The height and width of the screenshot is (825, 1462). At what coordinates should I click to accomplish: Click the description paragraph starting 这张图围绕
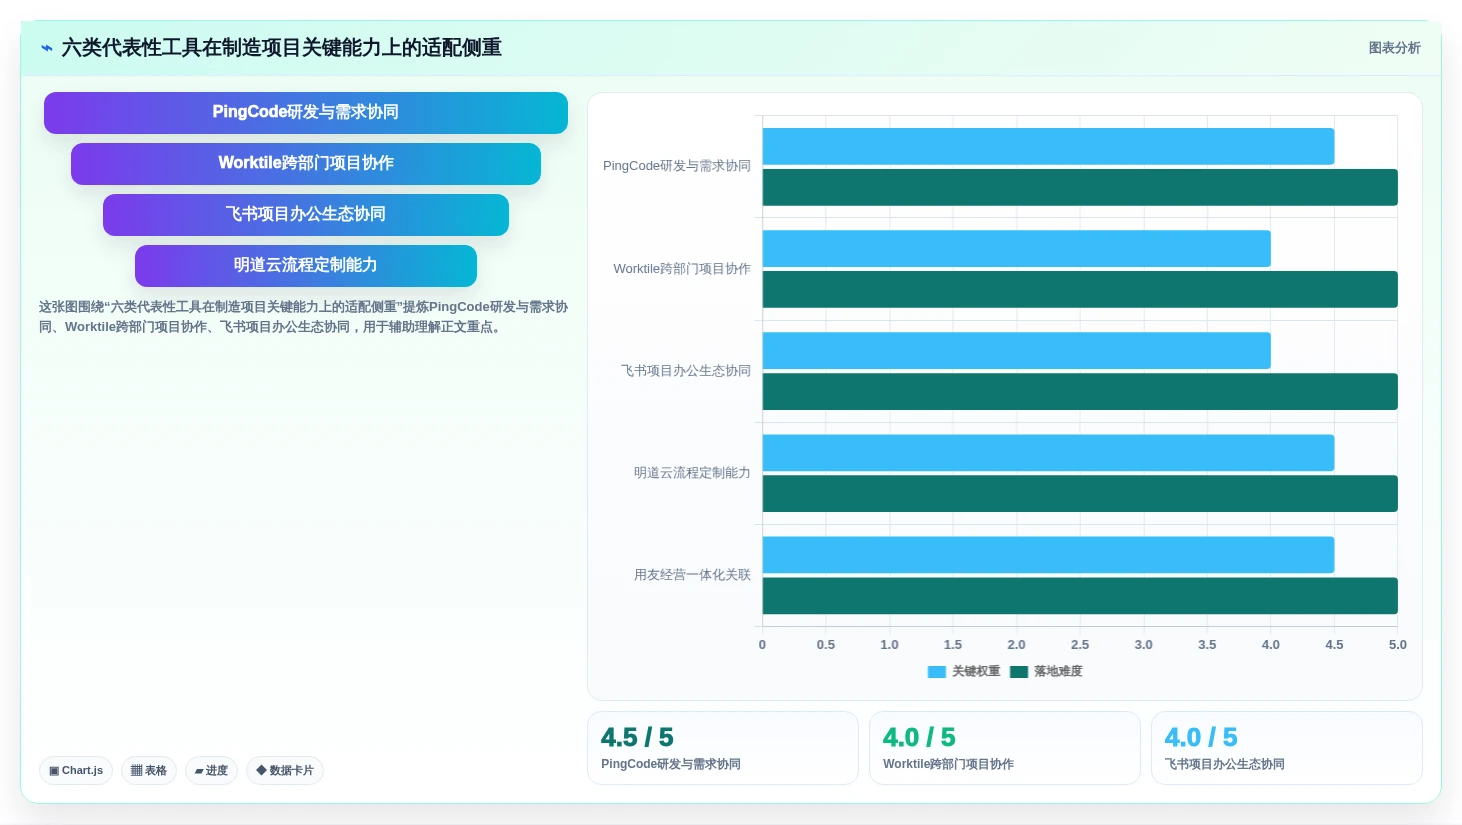coord(303,317)
